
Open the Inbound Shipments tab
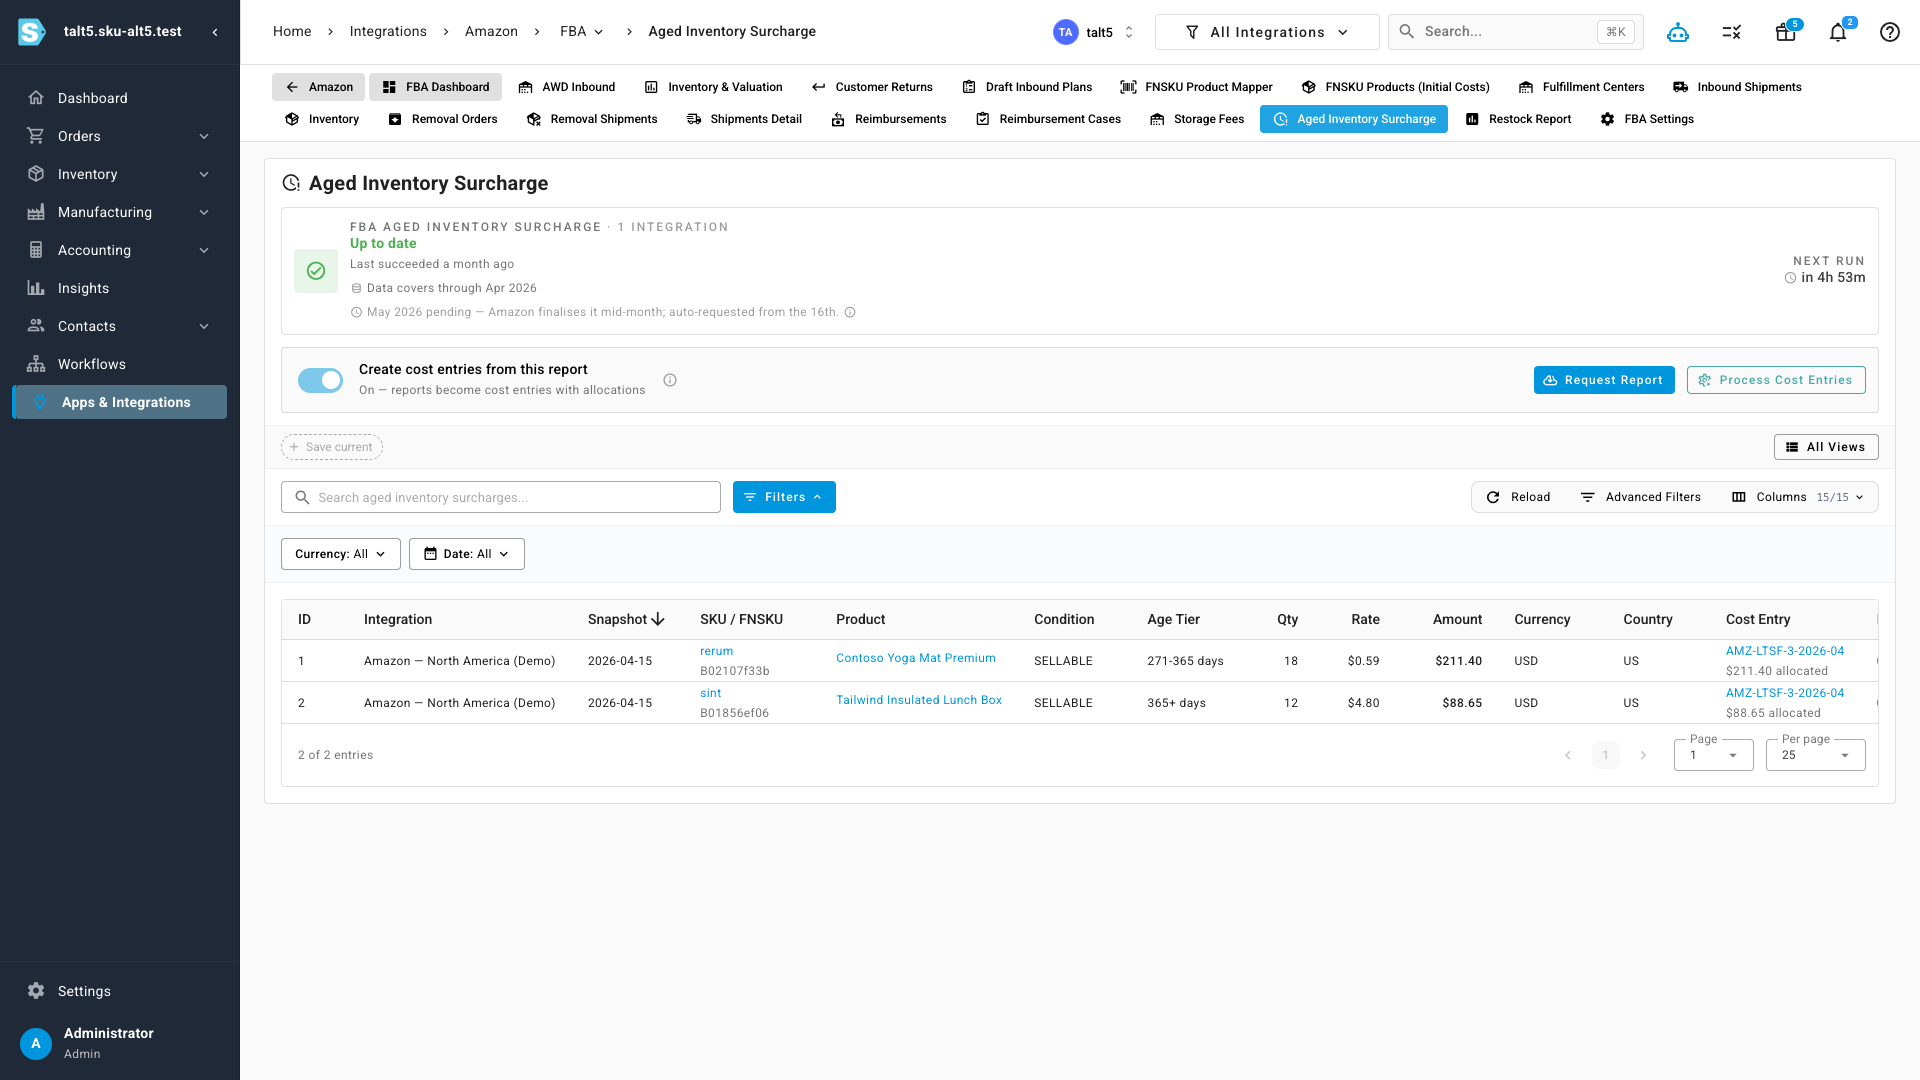1737,87
